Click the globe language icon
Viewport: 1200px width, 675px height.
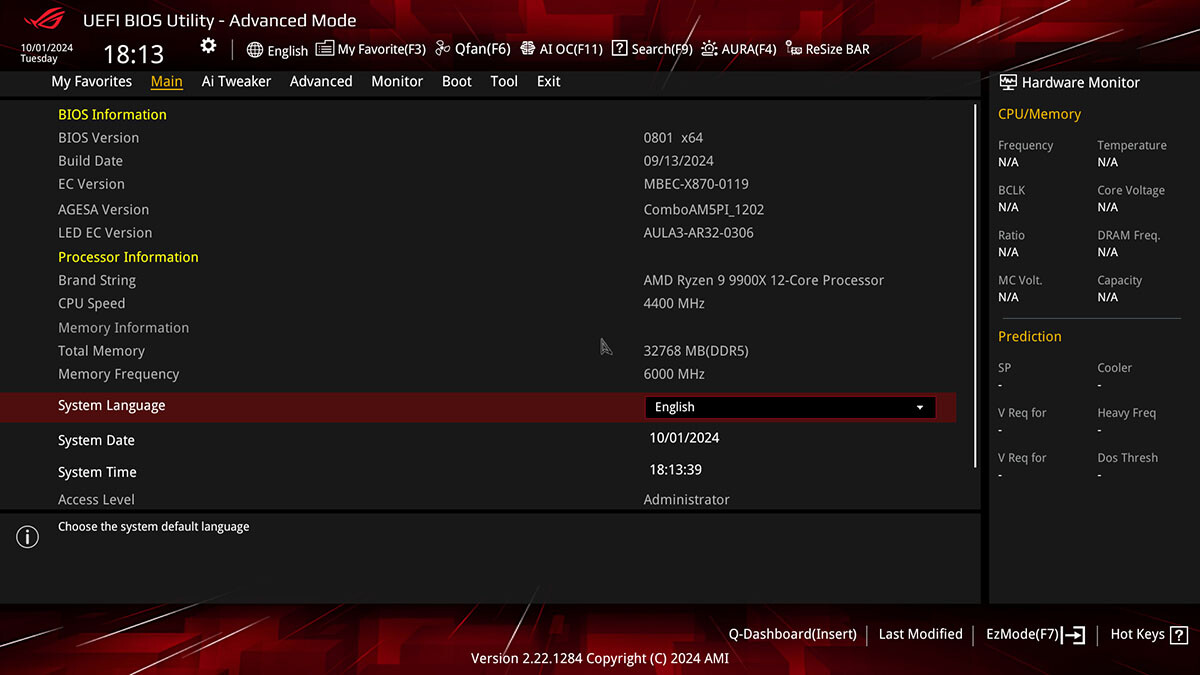(255, 50)
